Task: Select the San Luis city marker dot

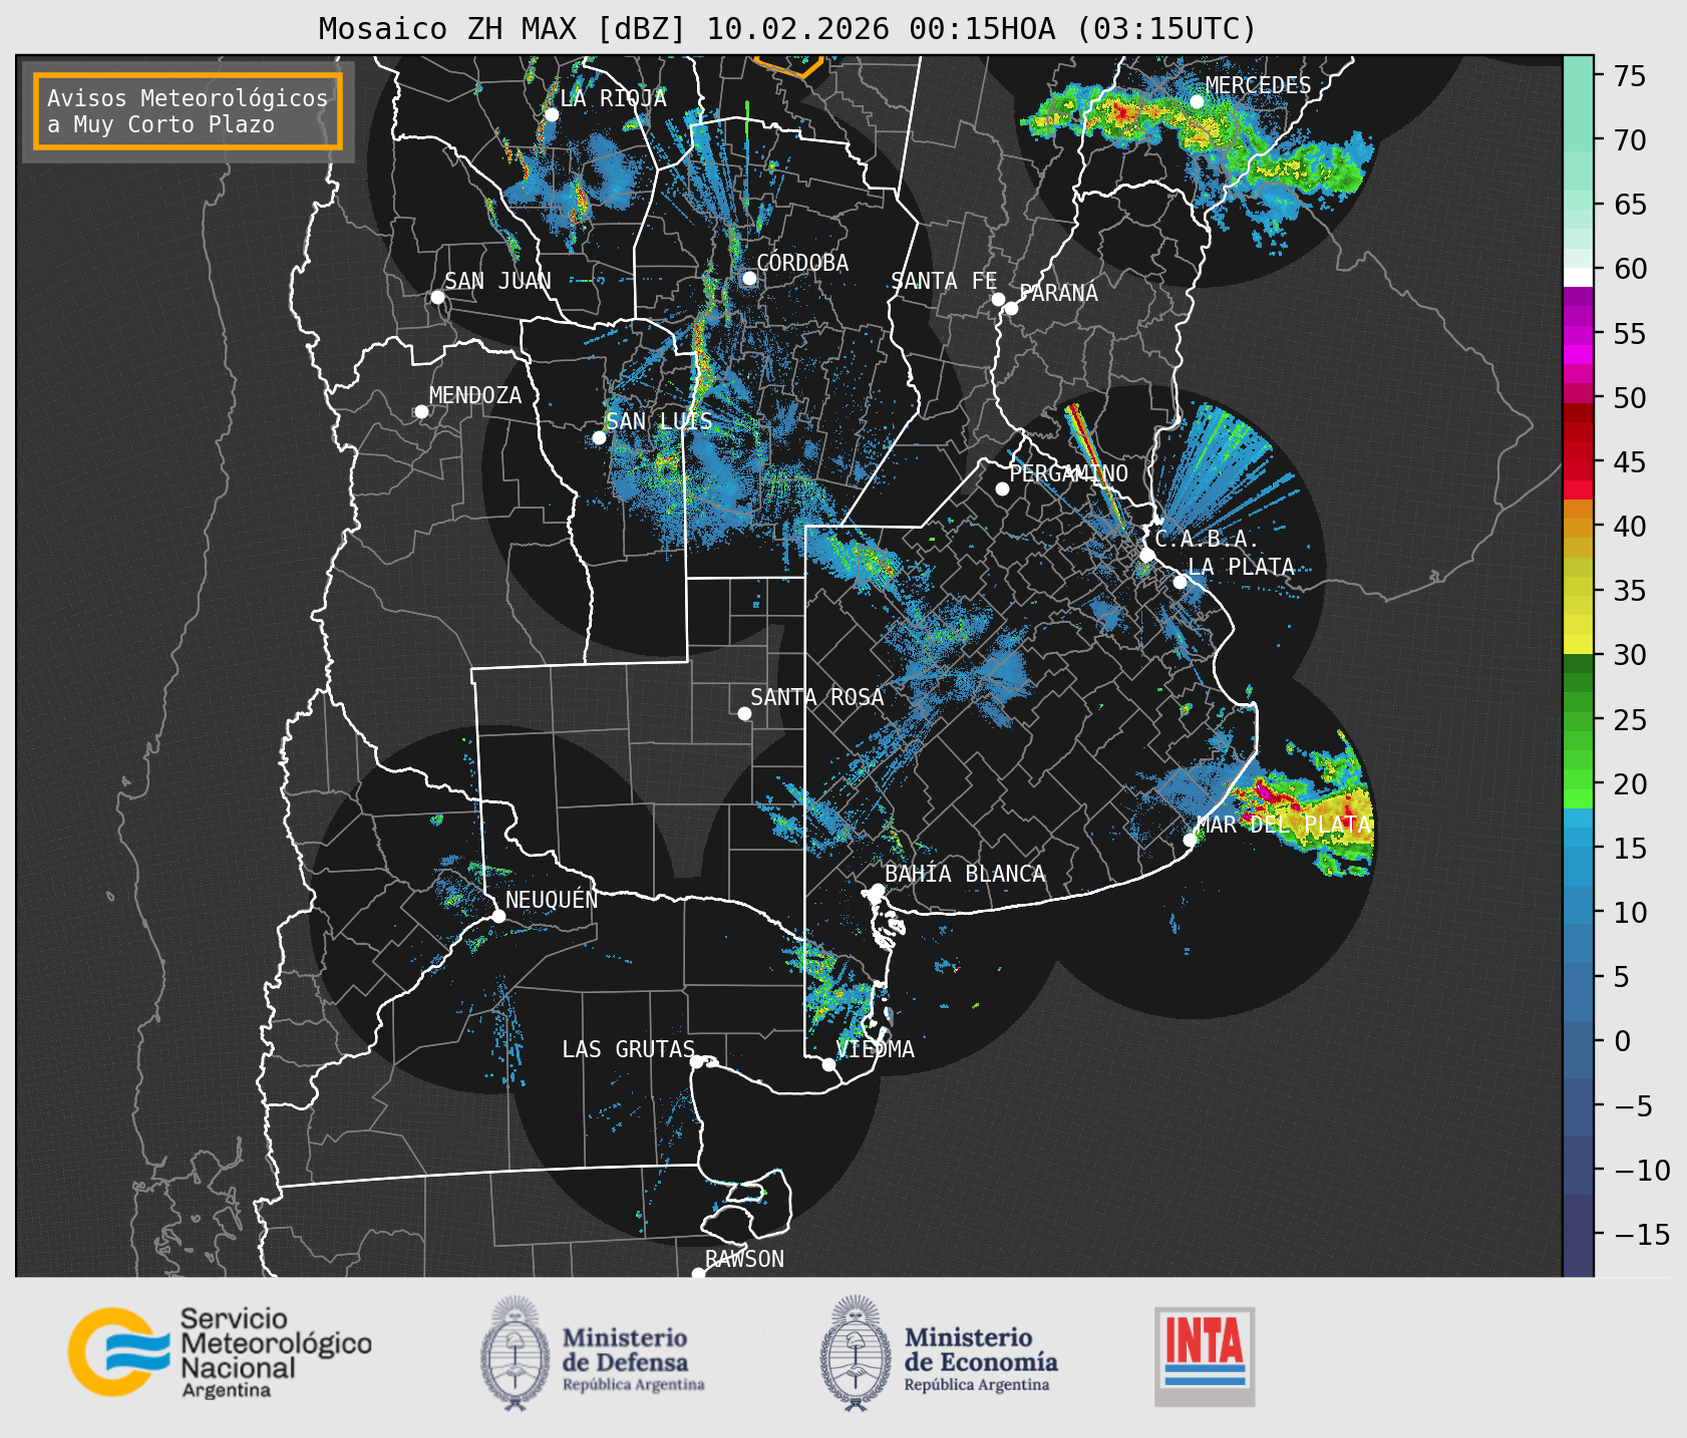Action: click(599, 437)
